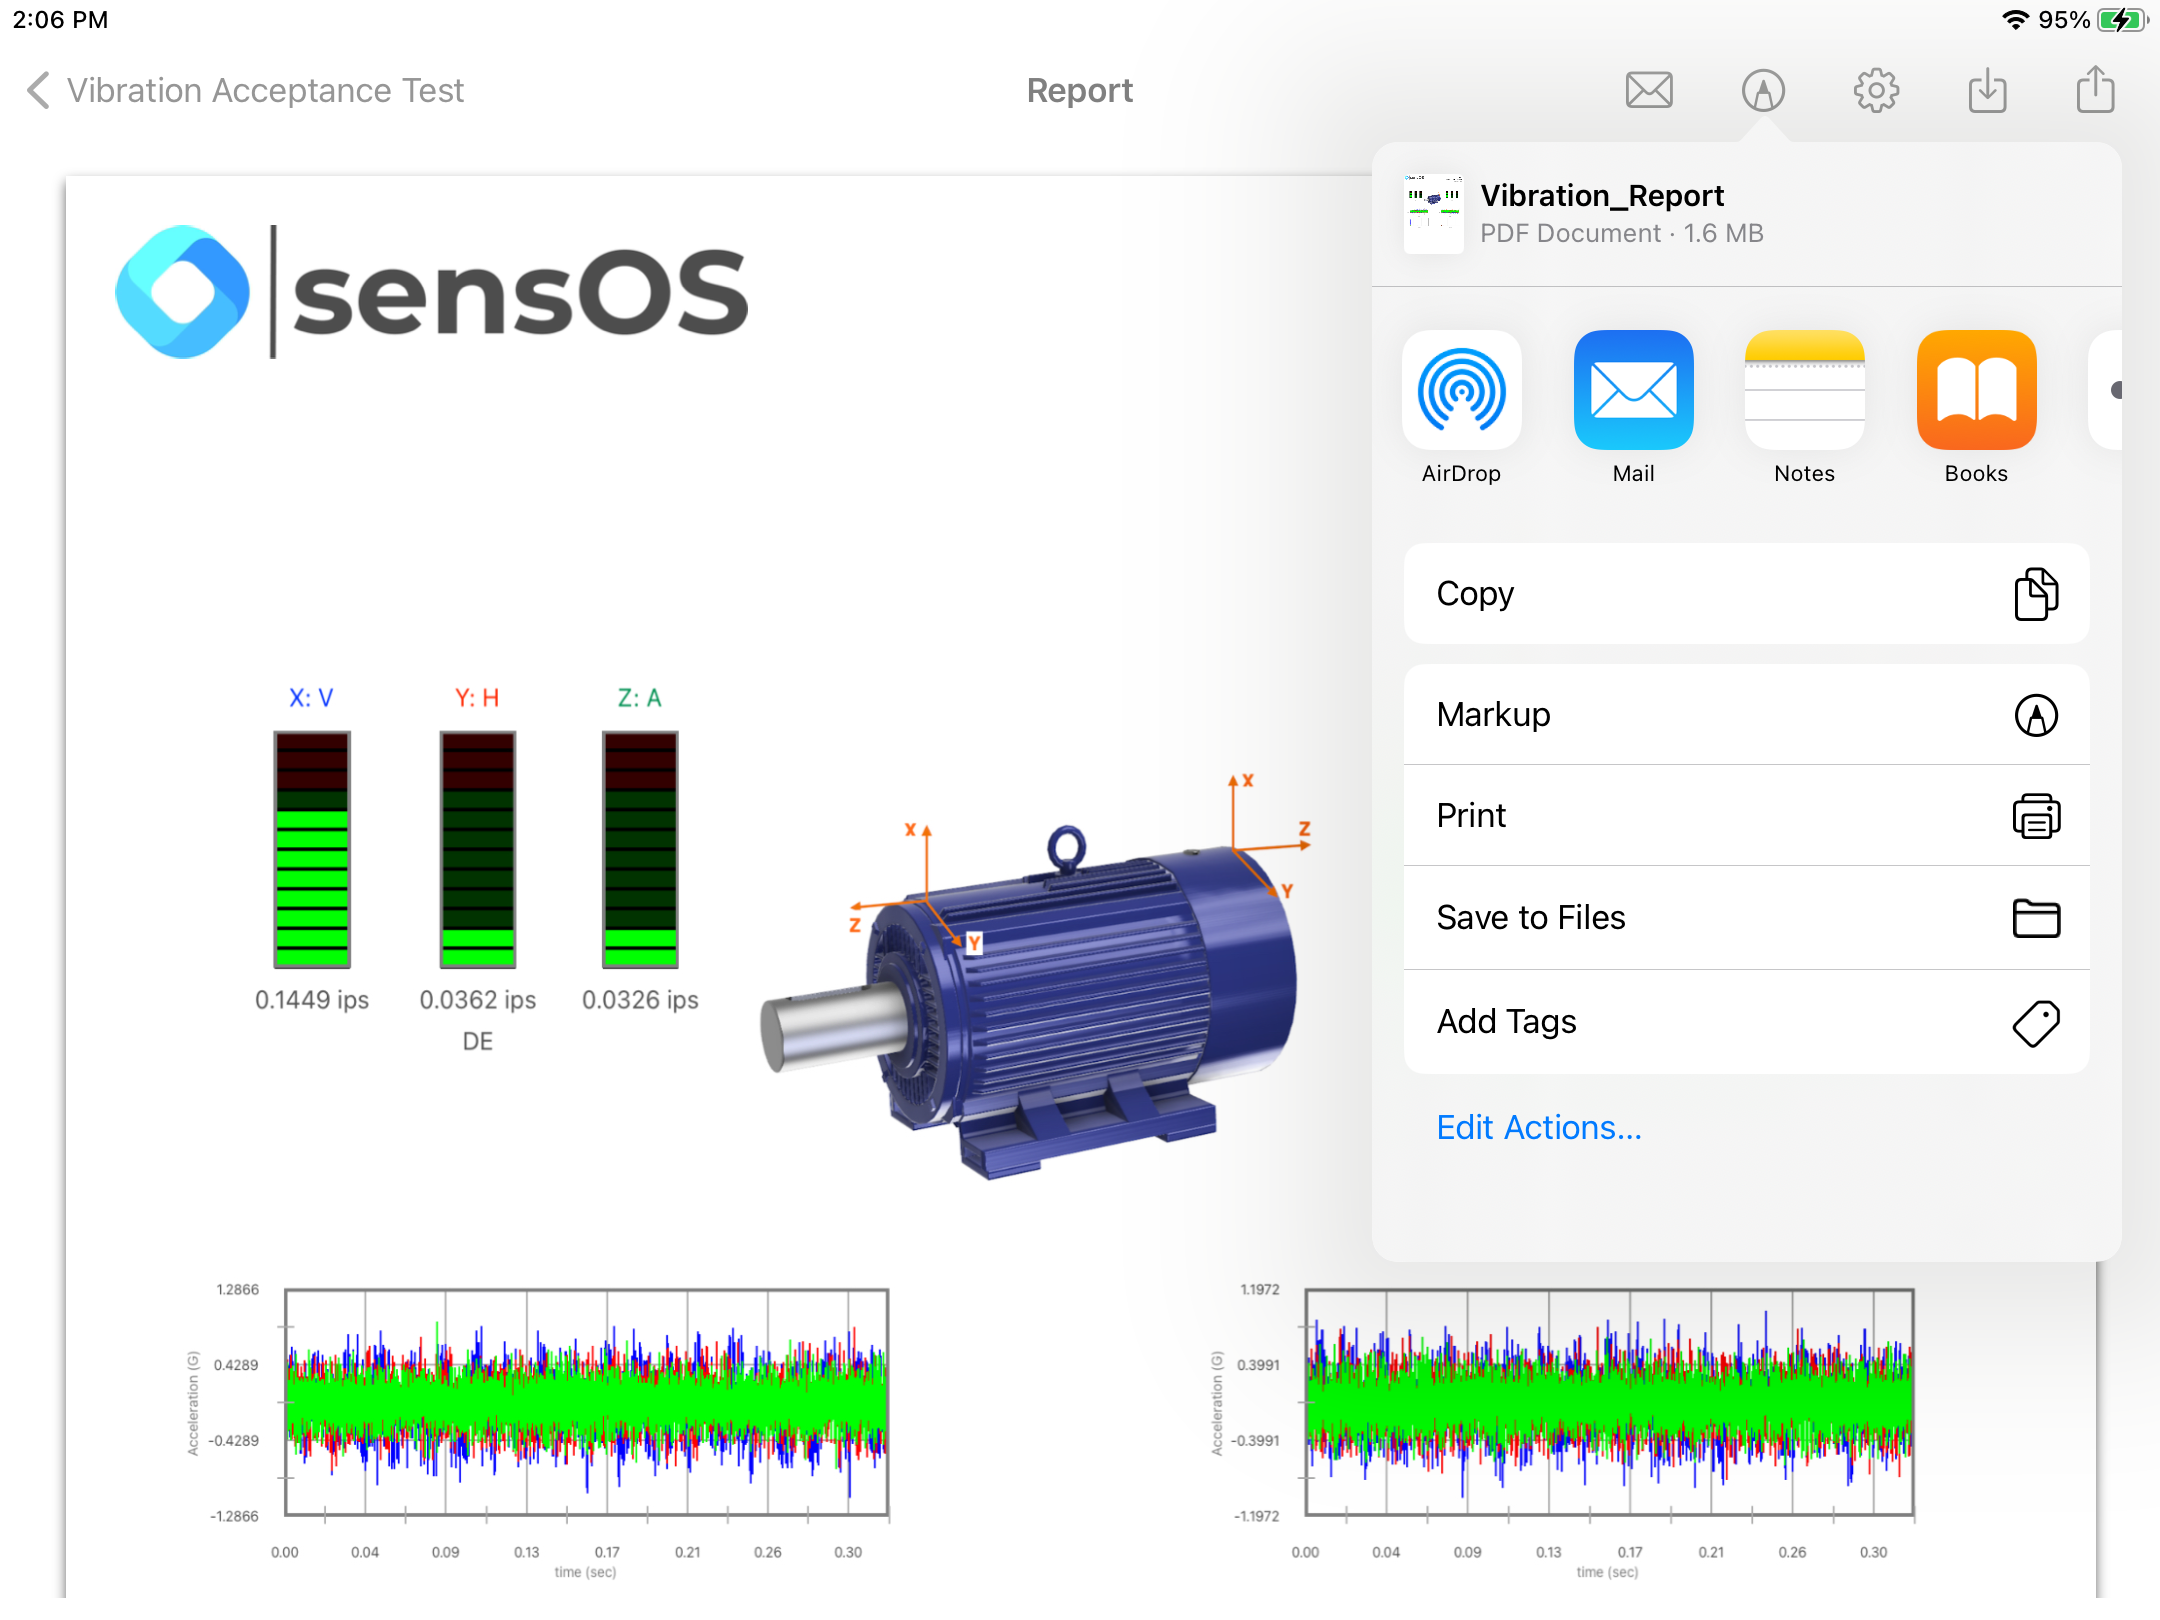Tap the sensOS logo
Screen dimensions: 2160x1620
tap(432, 292)
